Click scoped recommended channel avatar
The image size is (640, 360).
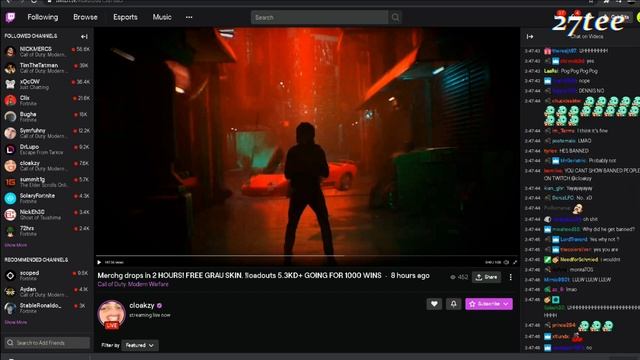pos(10,276)
